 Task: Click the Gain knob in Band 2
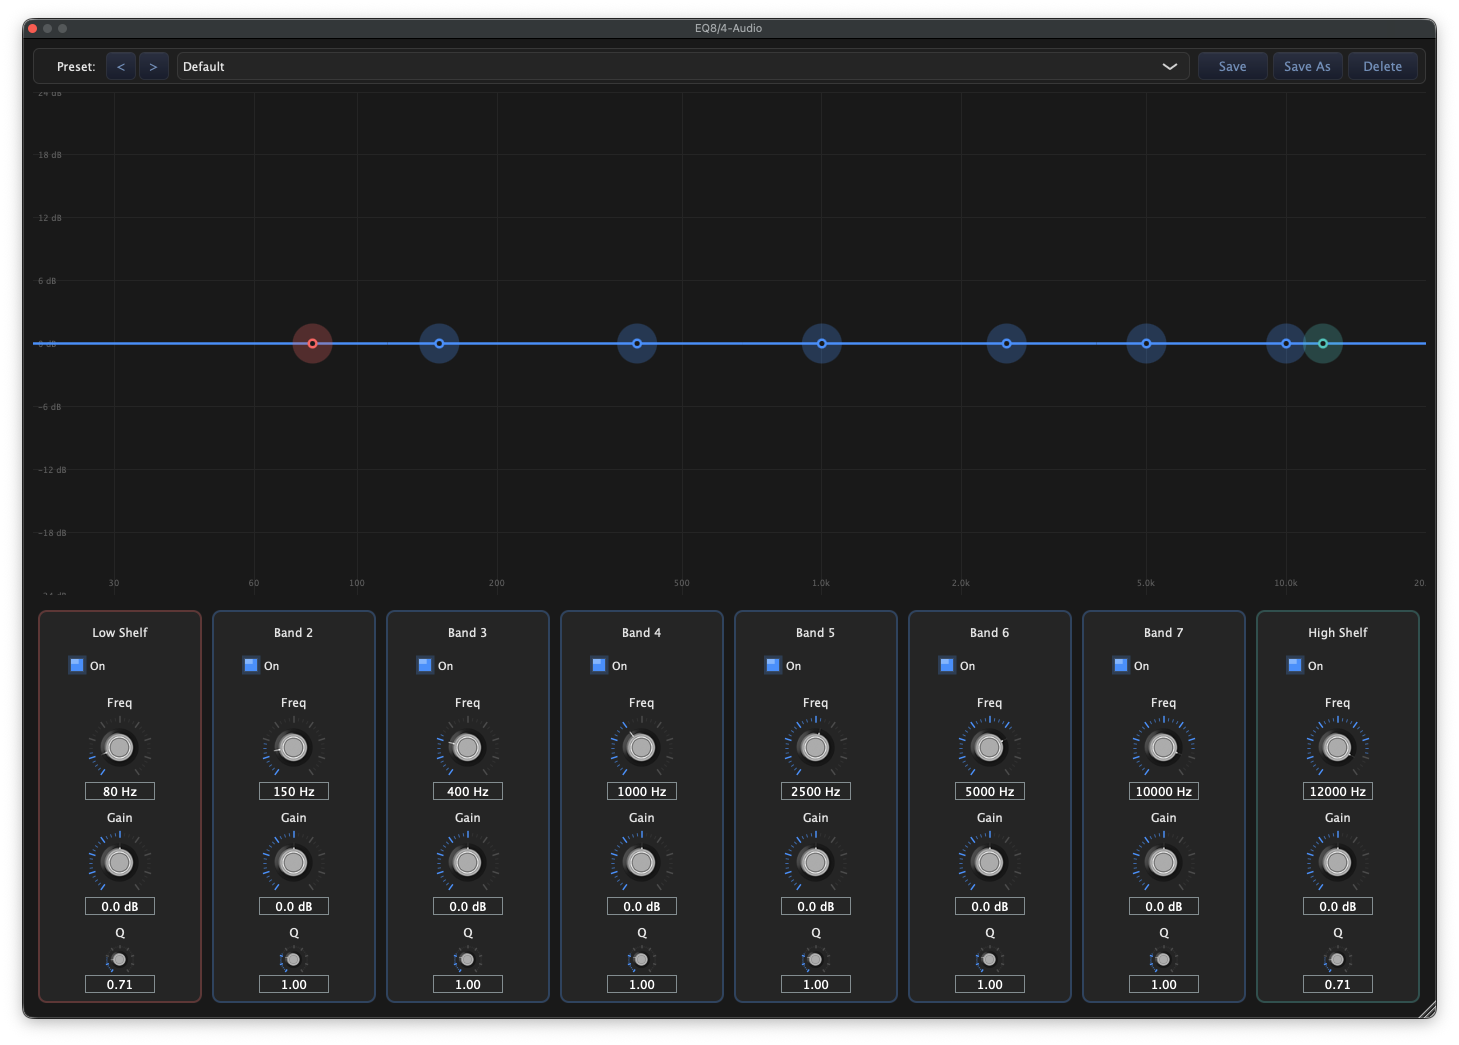pyautogui.click(x=293, y=862)
